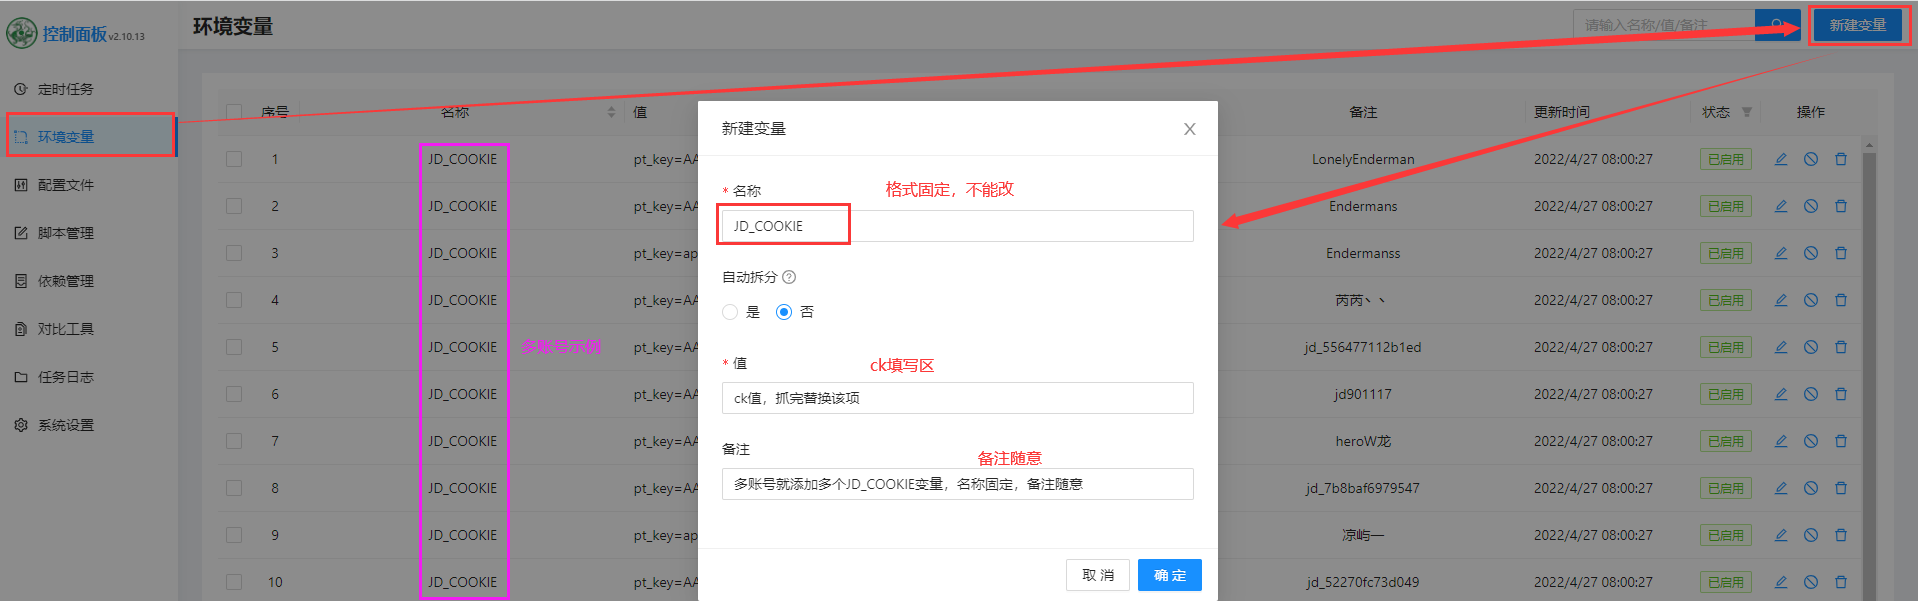Open the 状态 column filter dropdown
Viewport: 1918px width, 601px height.
point(1746,112)
